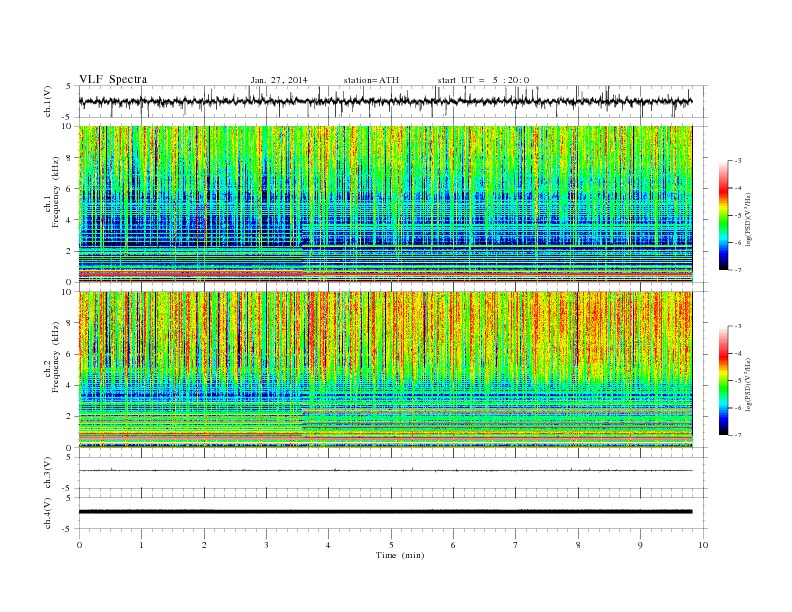Click the time axis tick label "6"
The image size is (792, 612).
point(454,545)
